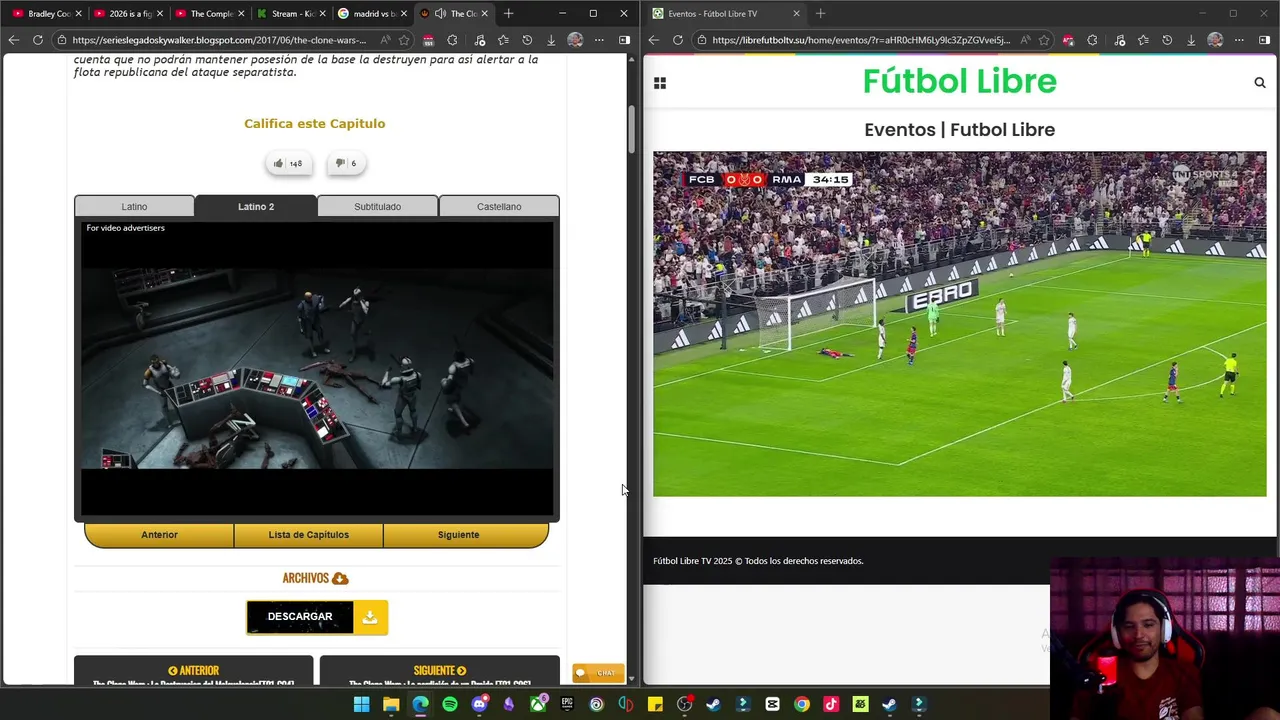
Task: Open Favorites list in Fútbol Libre browser toolbar
Action: [1143, 40]
